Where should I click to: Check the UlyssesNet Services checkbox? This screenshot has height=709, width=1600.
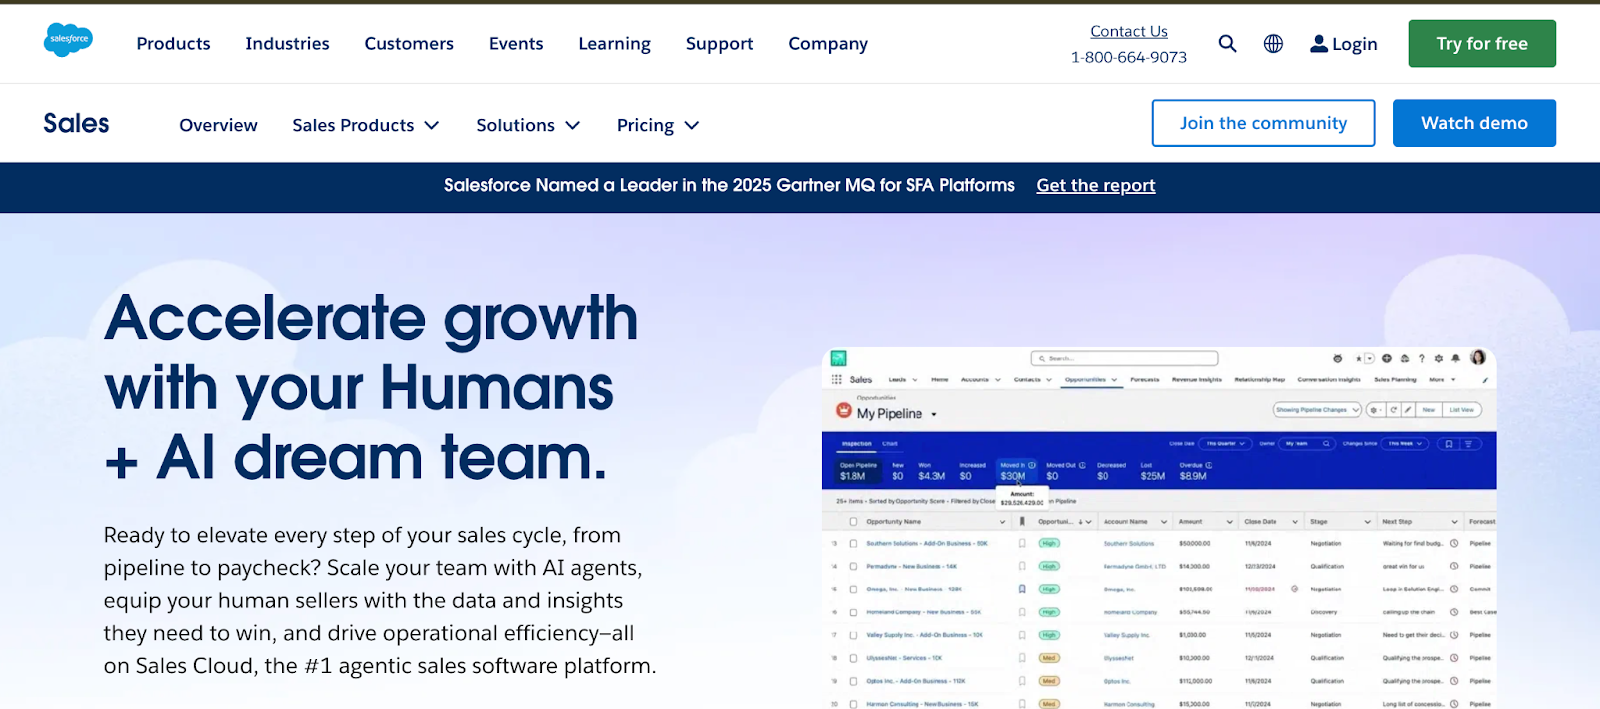(x=853, y=658)
